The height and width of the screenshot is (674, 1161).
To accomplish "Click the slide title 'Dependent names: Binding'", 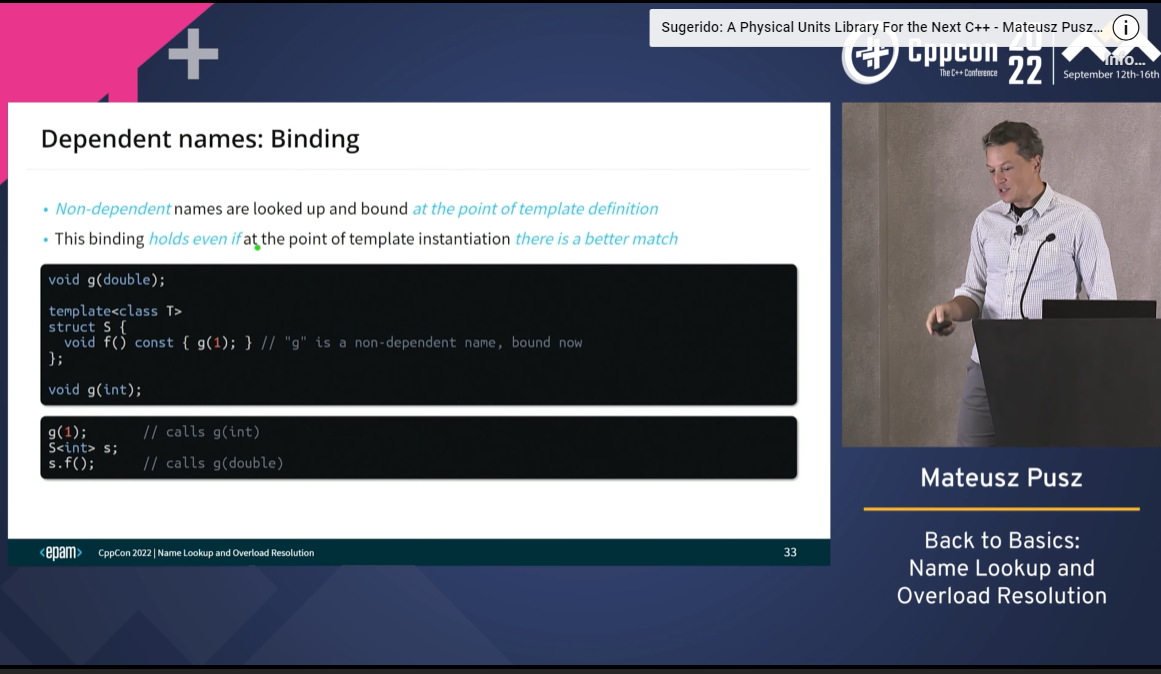I will (x=200, y=138).
